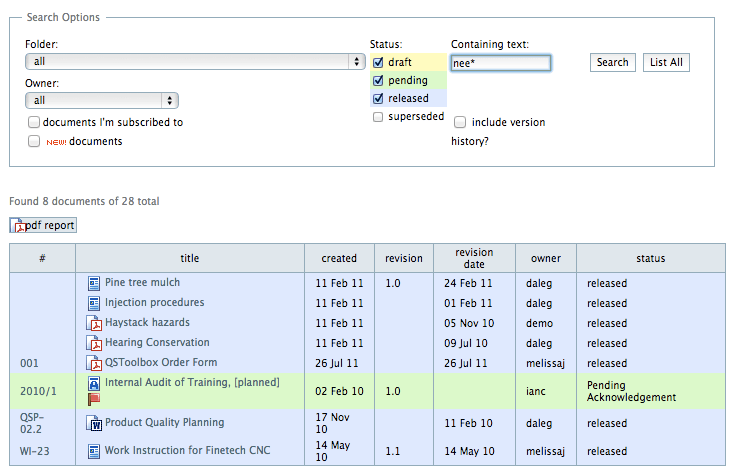Screen dimensions: 736x473
Task: Open Internal Audit of Training, [planned]
Action: click(x=192, y=382)
